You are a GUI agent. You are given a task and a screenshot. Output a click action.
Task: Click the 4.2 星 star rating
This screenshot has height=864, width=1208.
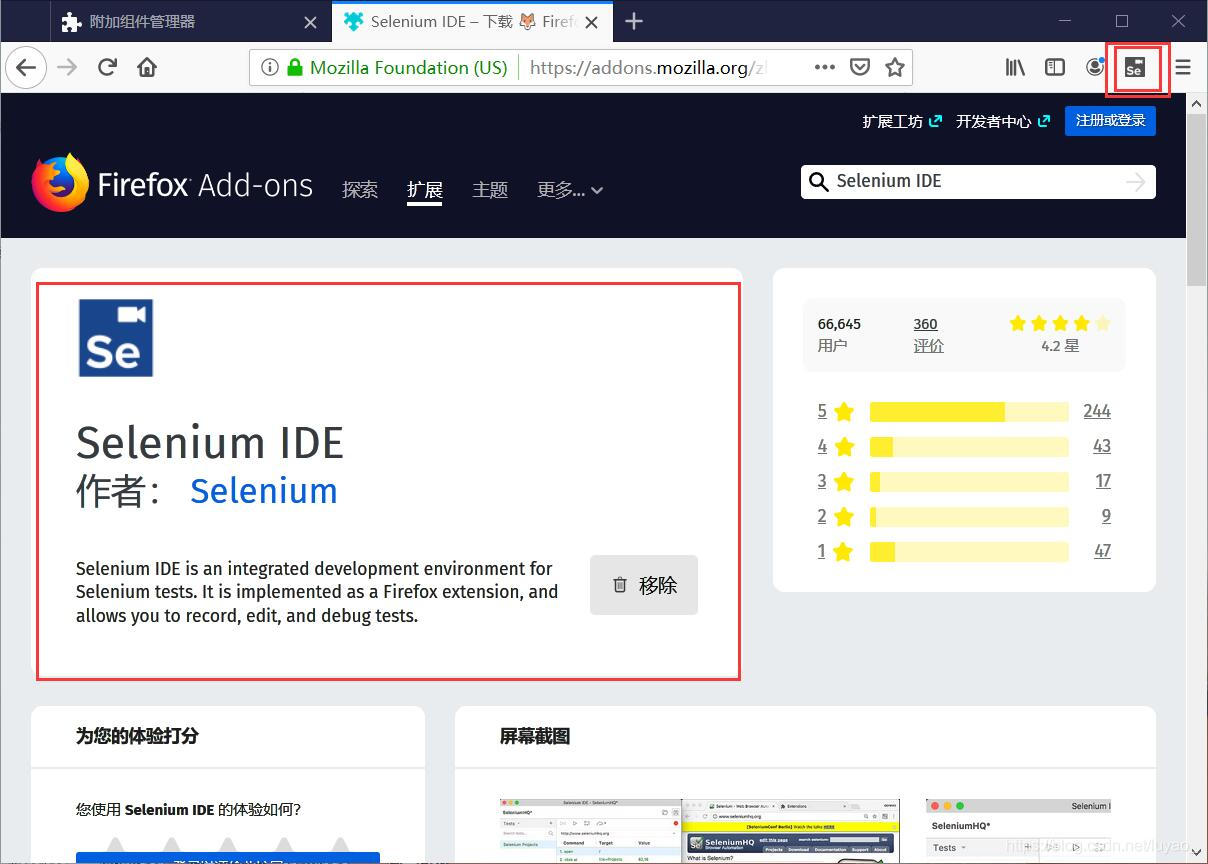click(1060, 334)
